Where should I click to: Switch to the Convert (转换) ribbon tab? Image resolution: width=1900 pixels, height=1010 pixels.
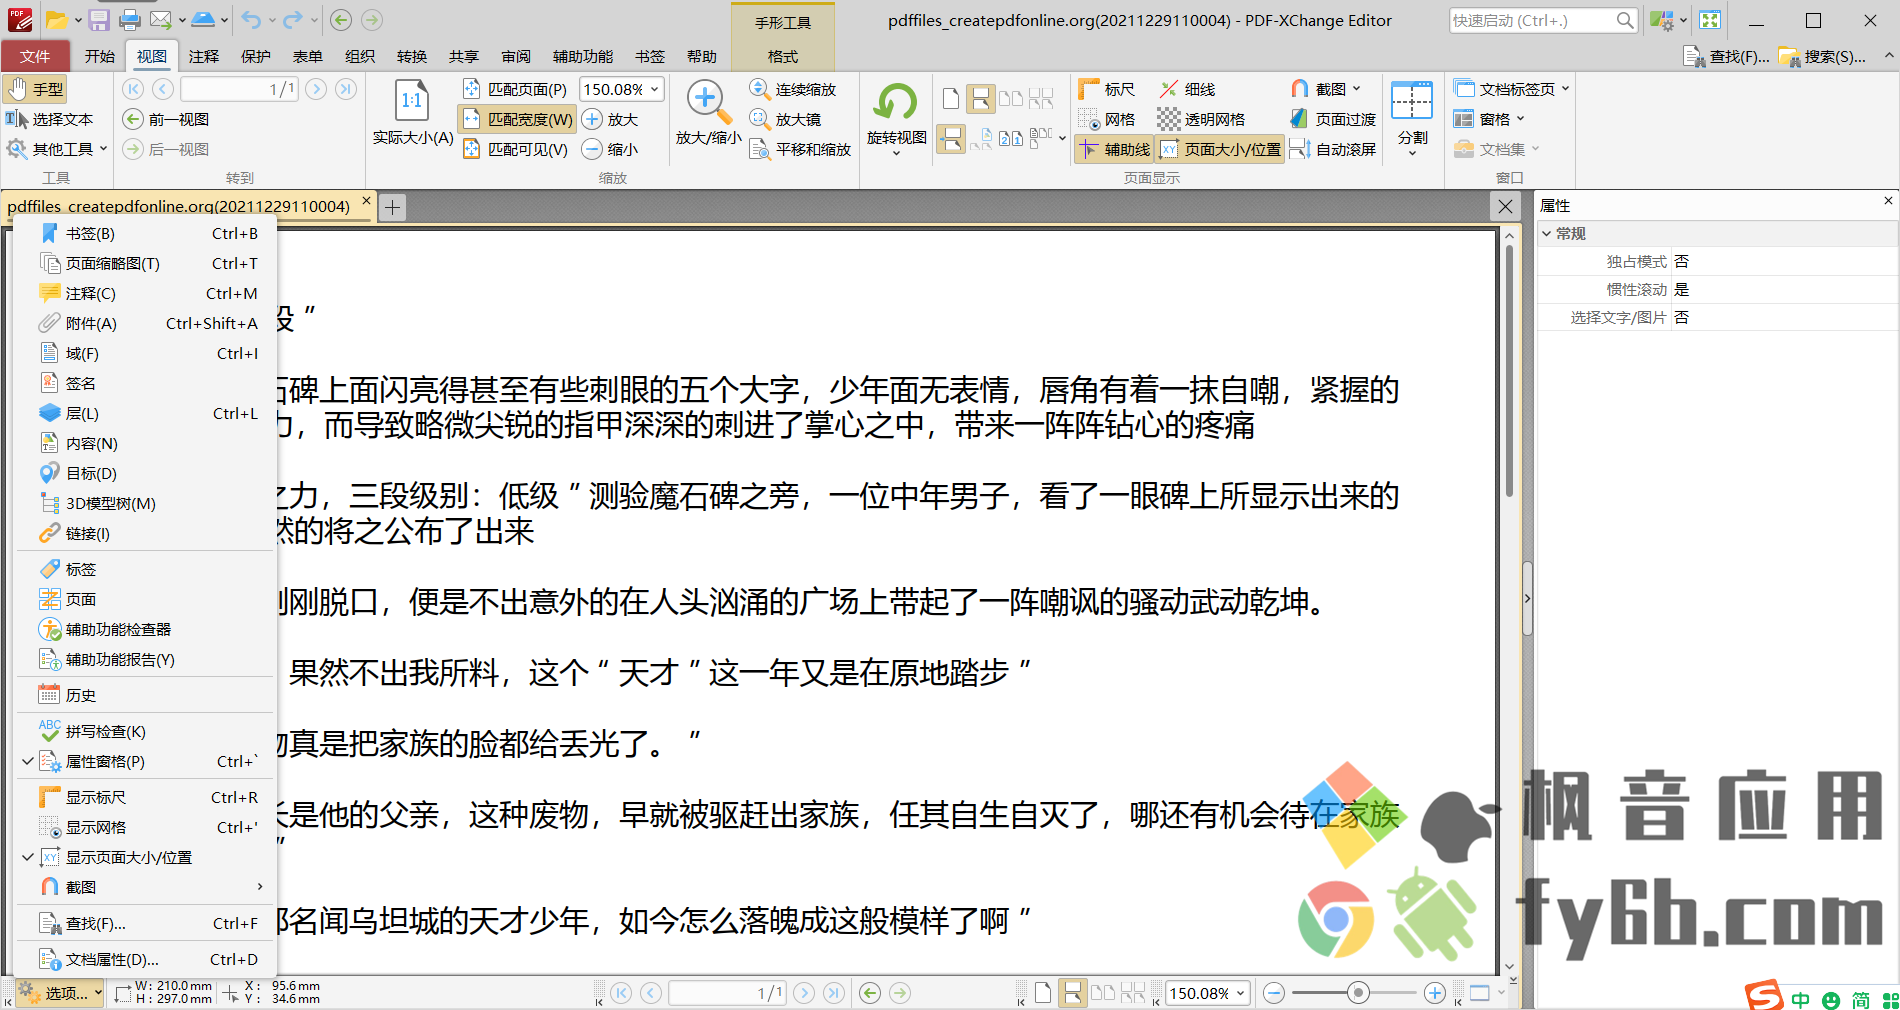412,56
